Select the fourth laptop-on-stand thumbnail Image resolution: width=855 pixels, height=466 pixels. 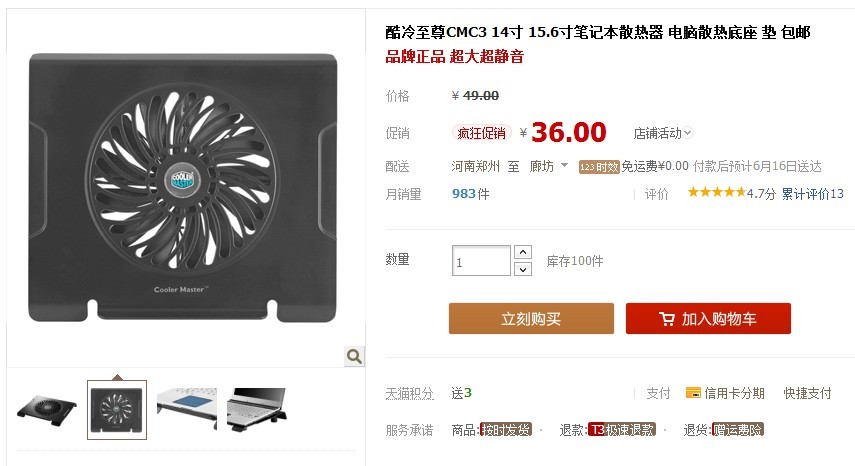pos(256,409)
